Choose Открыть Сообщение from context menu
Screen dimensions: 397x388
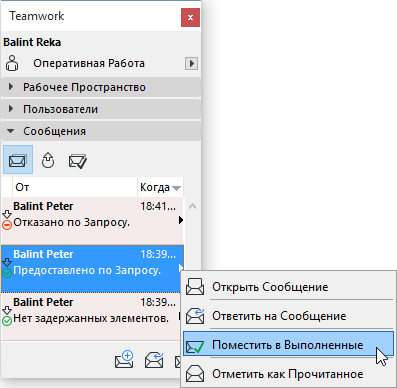pos(288,287)
